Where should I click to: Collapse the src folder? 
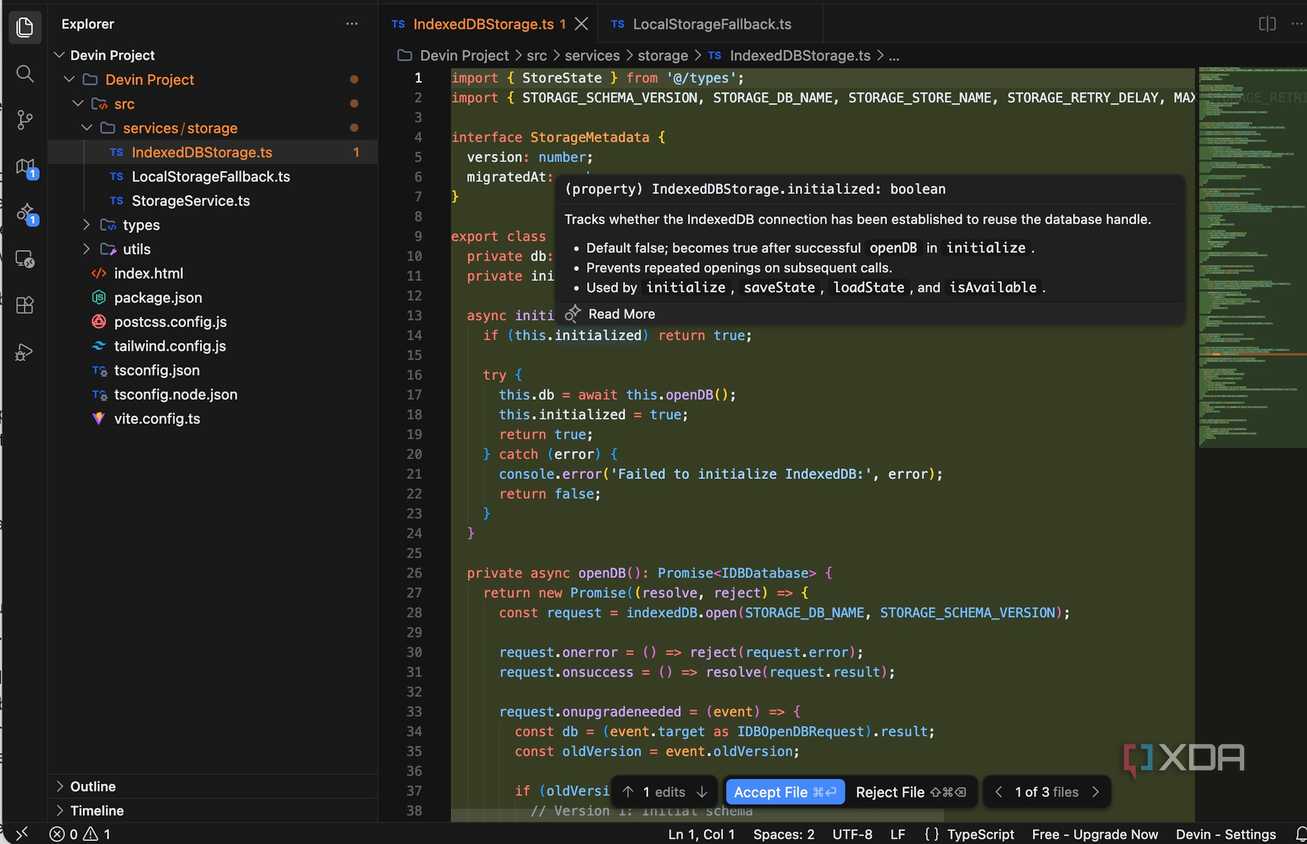point(78,104)
